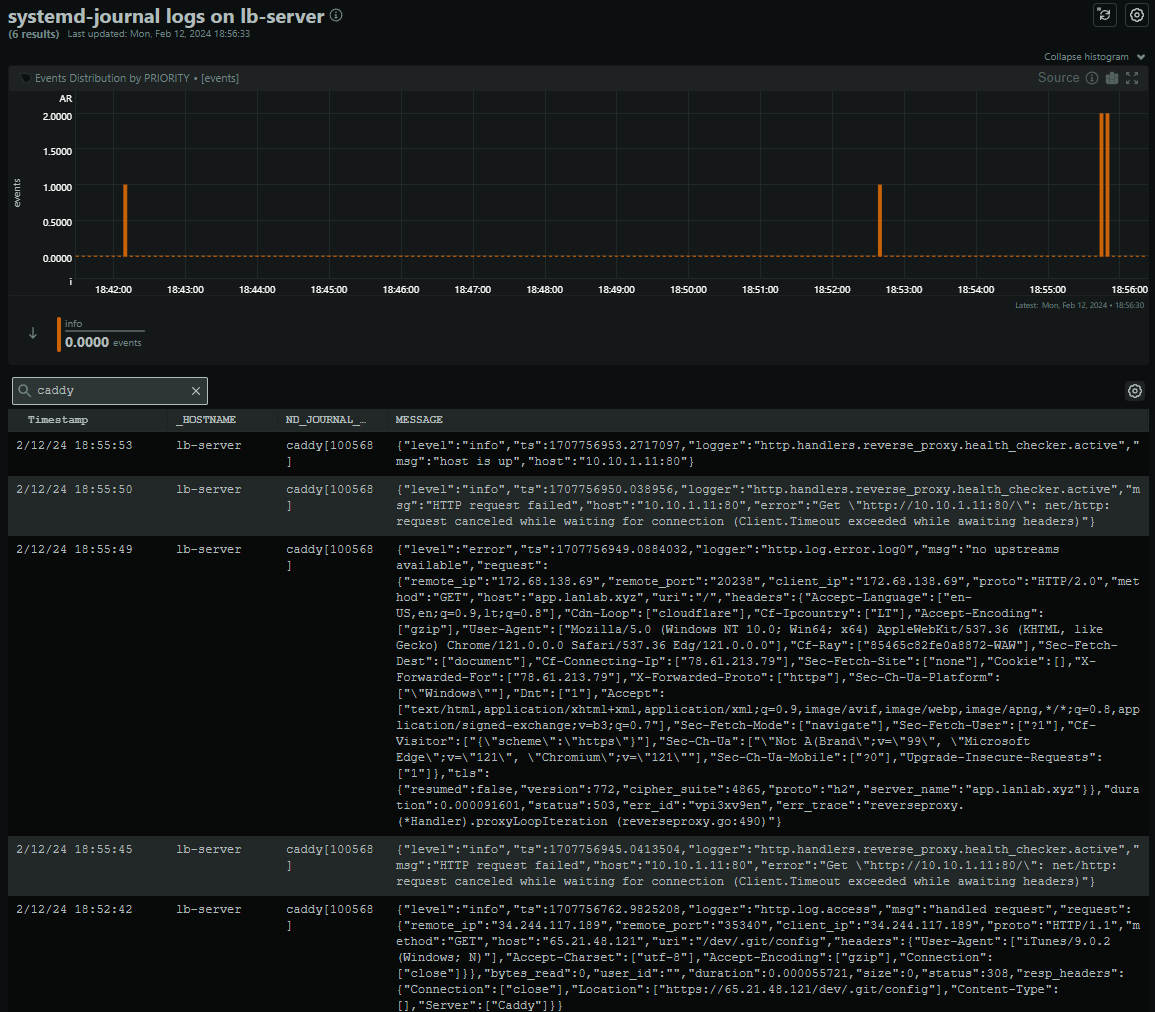Sort by the Timestamp column header
The height and width of the screenshot is (1012, 1155).
click(x=58, y=420)
